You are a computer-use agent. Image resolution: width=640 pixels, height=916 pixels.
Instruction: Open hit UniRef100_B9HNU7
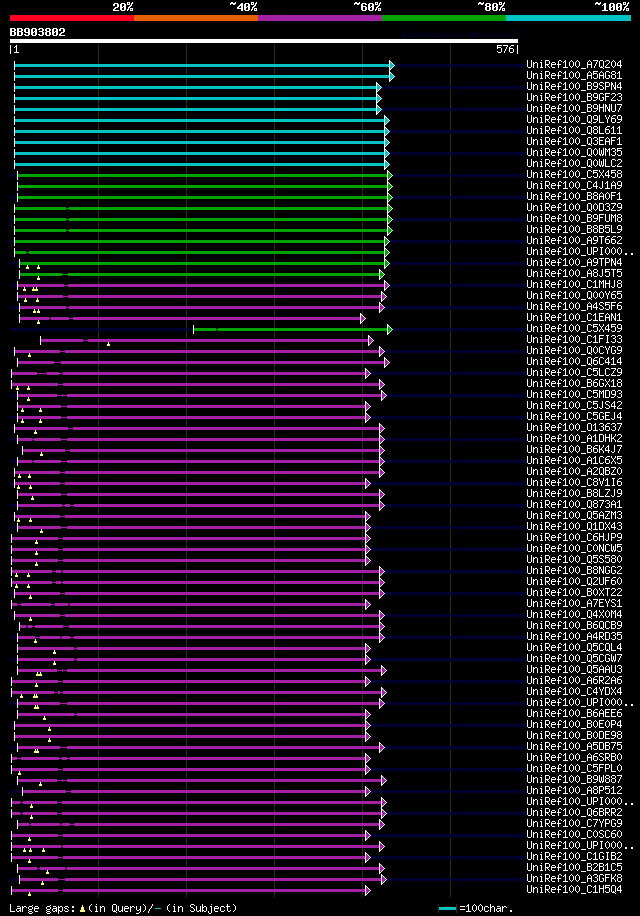point(574,108)
